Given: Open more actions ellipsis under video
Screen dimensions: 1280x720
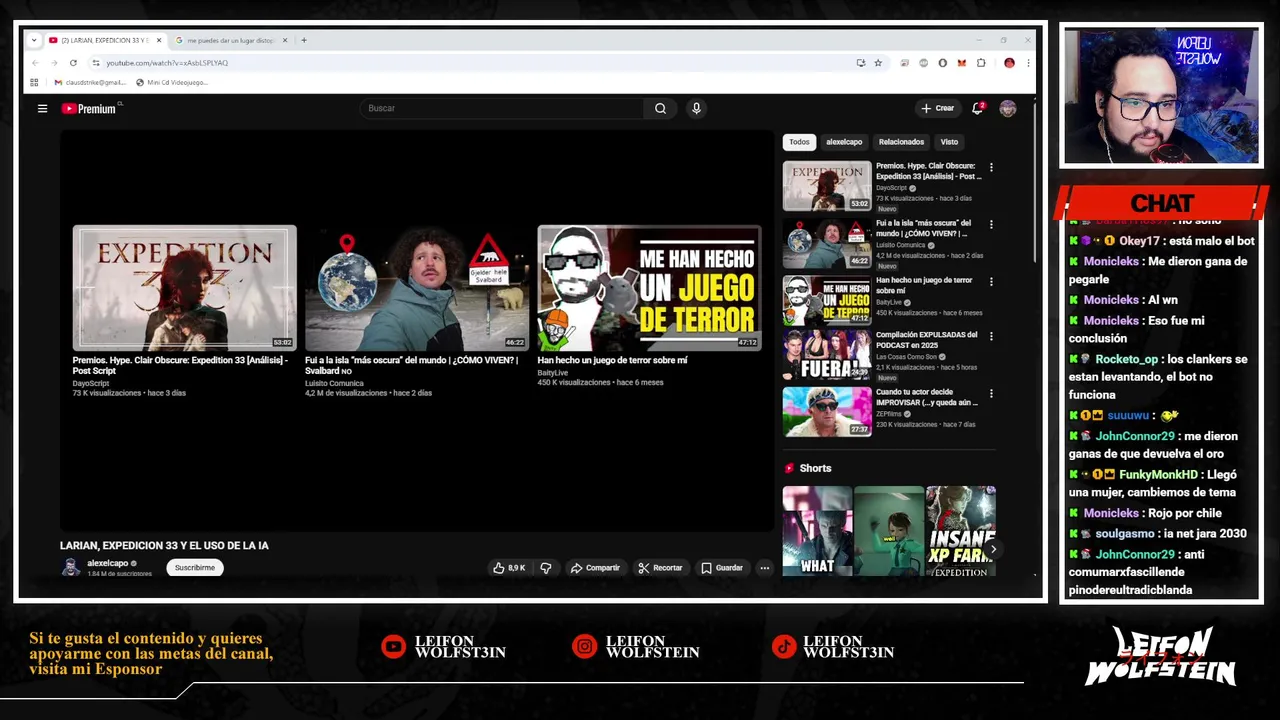Looking at the screenshot, I should click(764, 568).
